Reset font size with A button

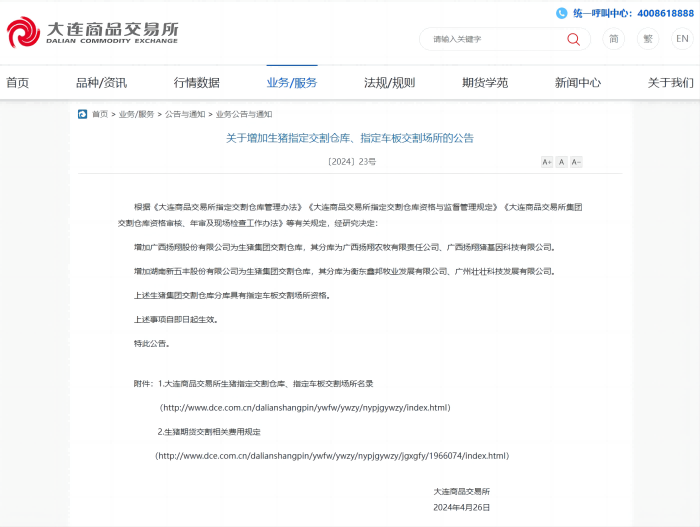(562, 162)
